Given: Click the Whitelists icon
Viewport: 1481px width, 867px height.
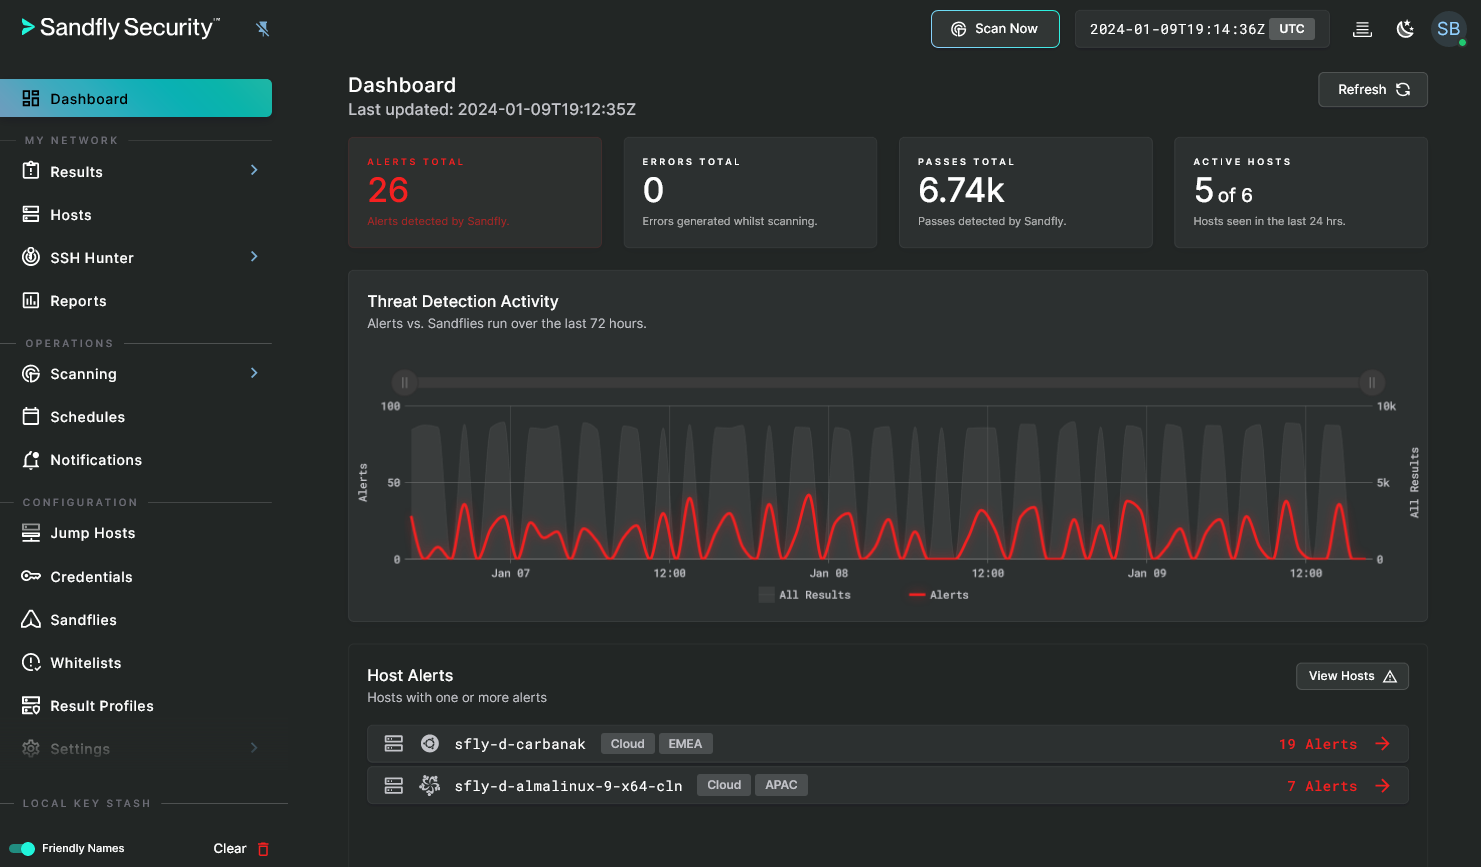Looking at the screenshot, I should pos(31,662).
